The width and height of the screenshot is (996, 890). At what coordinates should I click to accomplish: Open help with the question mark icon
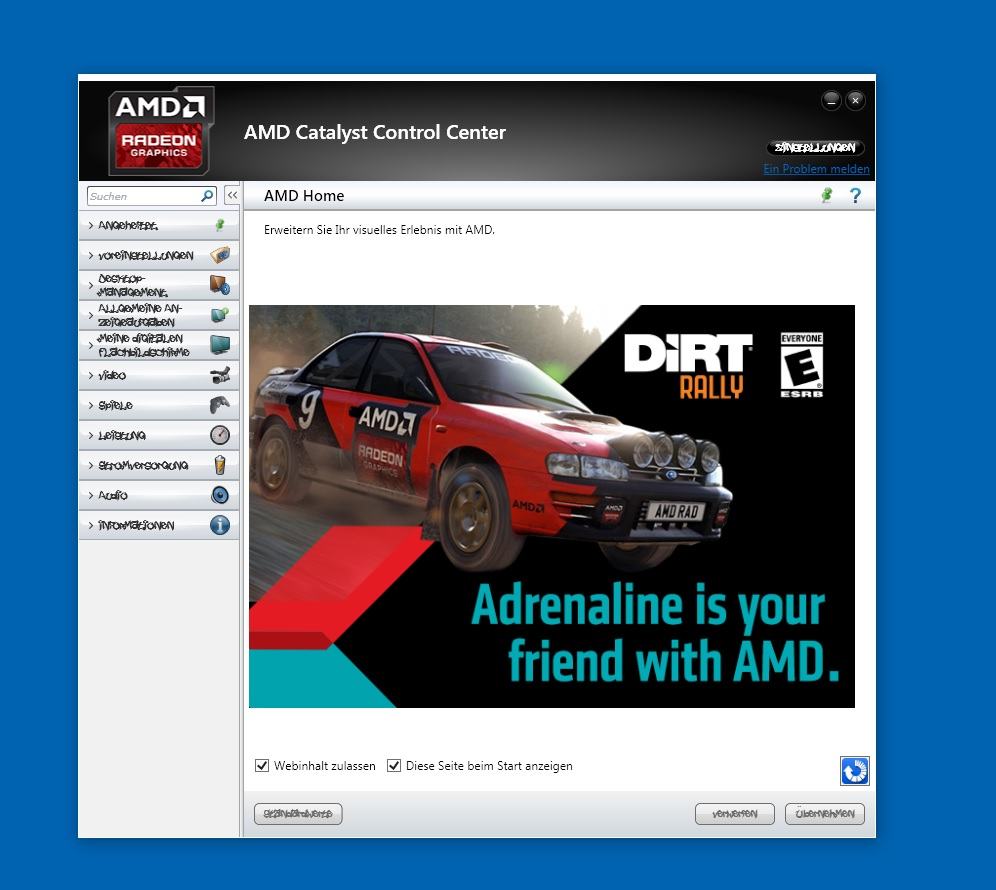pyautogui.click(x=856, y=195)
